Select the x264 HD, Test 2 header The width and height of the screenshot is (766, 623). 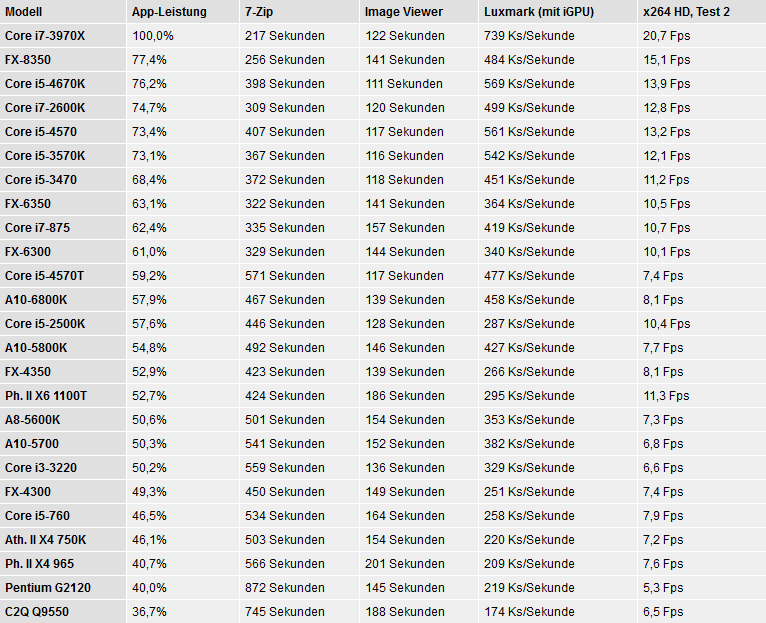point(686,12)
